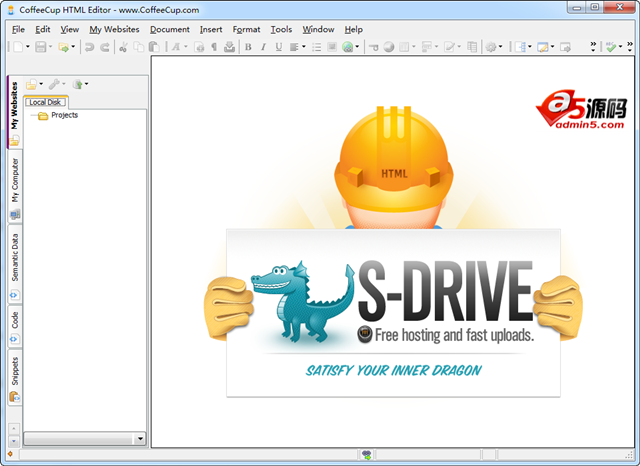
Task: Open the Insert menu
Action: click(x=211, y=29)
